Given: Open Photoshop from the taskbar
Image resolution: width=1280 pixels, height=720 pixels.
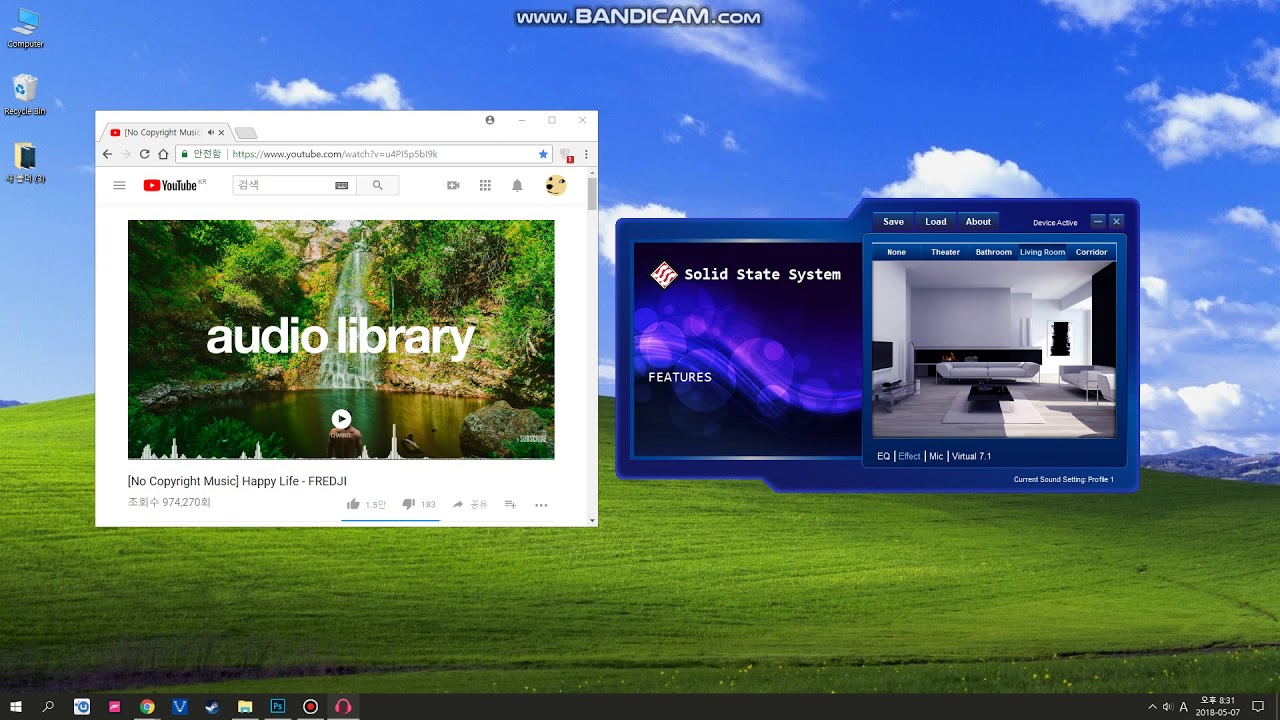Looking at the screenshot, I should [x=277, y=706].
